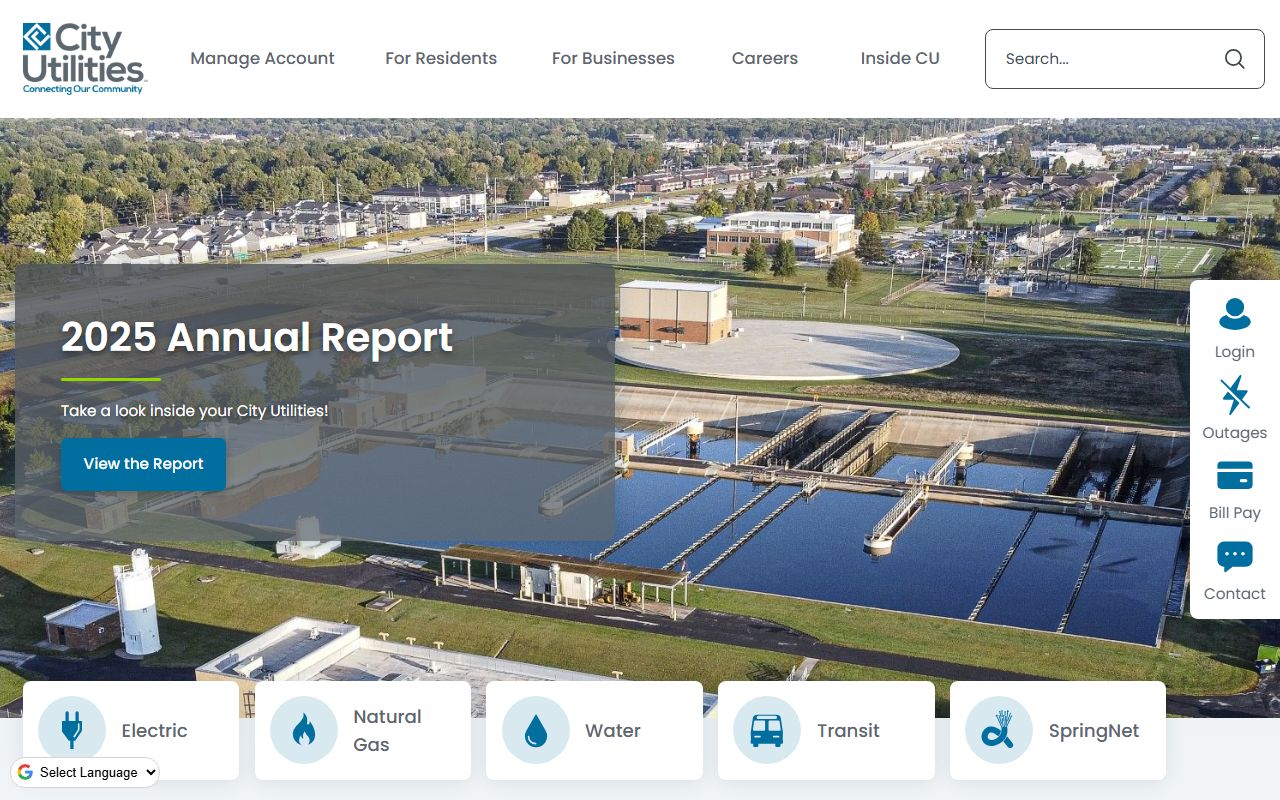The image size is (1280, 800).
Task: Click the City Utilities logo
Action: coord(84,58)
